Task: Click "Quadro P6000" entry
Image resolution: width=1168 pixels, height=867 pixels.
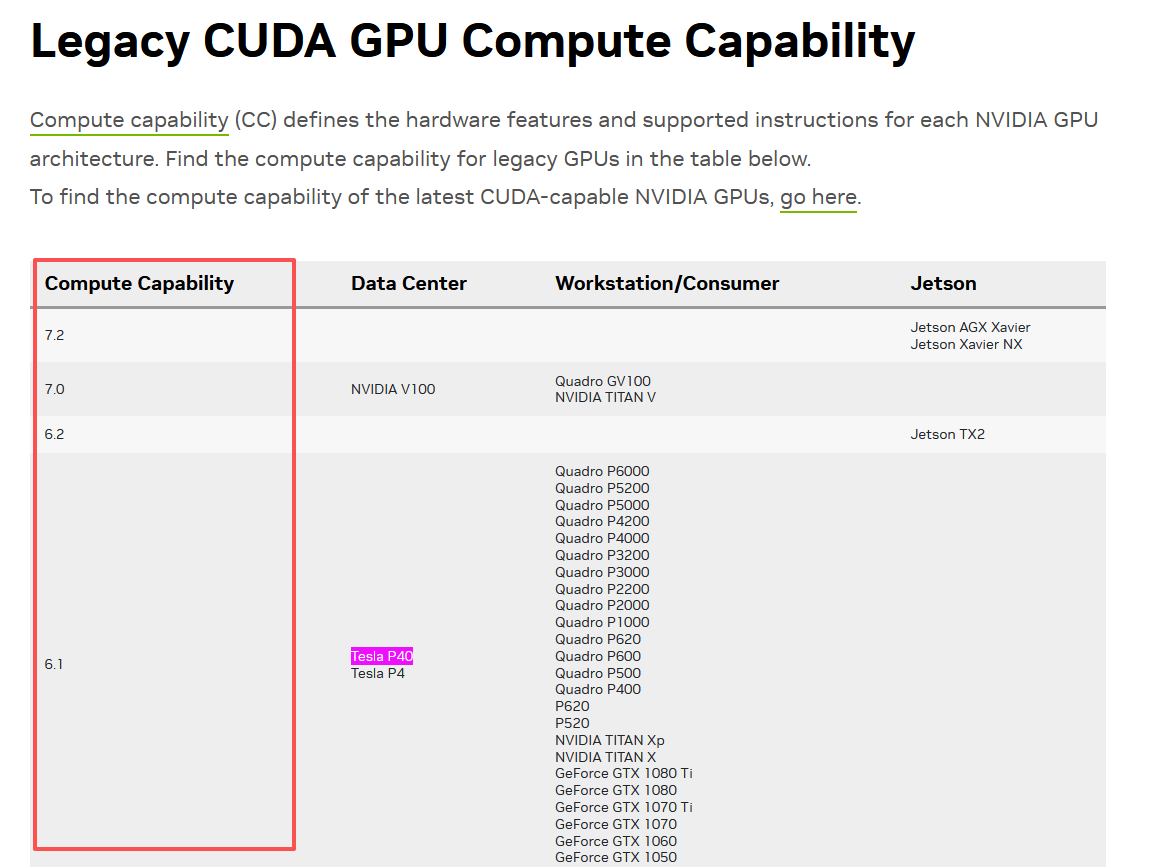Action: click(x=602, y=471)
